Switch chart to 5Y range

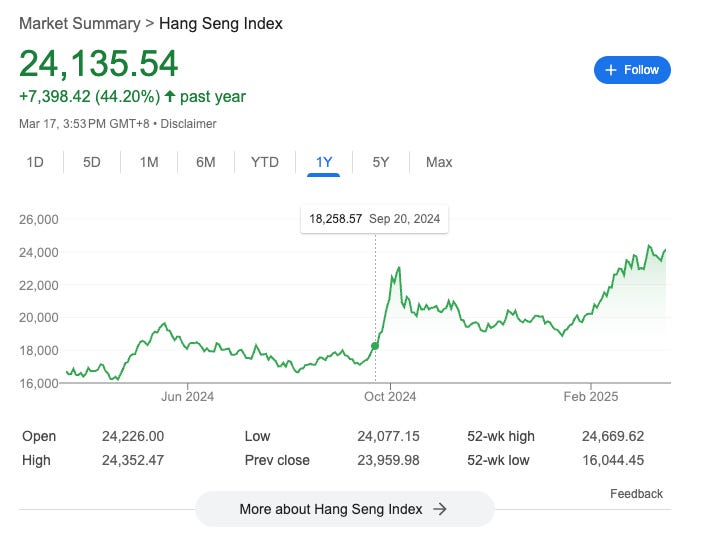(381, 162)
